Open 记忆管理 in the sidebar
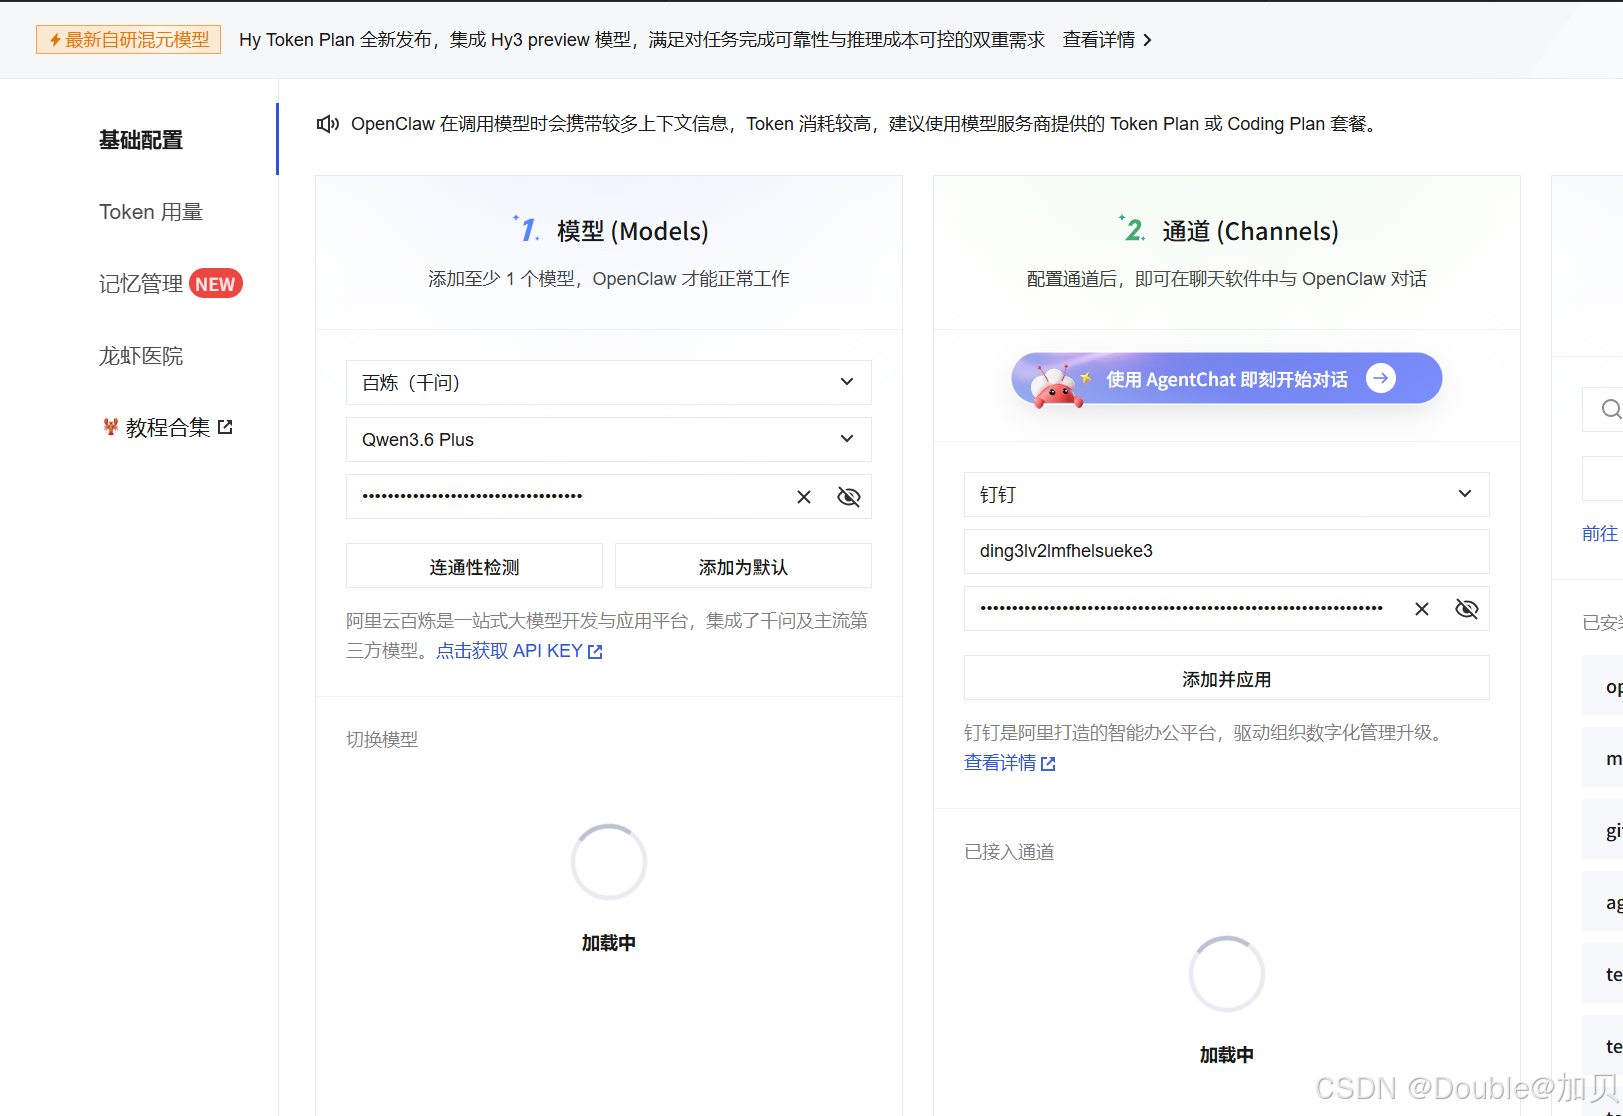The height and width of the screenshot is (1116, 1623). (141, 284)
